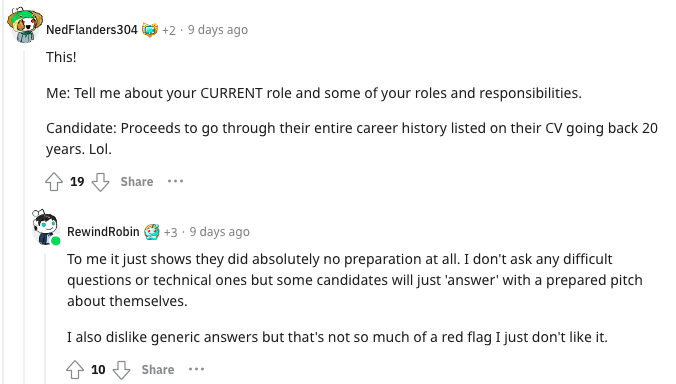Click the award badge beside NedFlanders304
Viewport: 676px width, 384px height.
pos(150,30)
